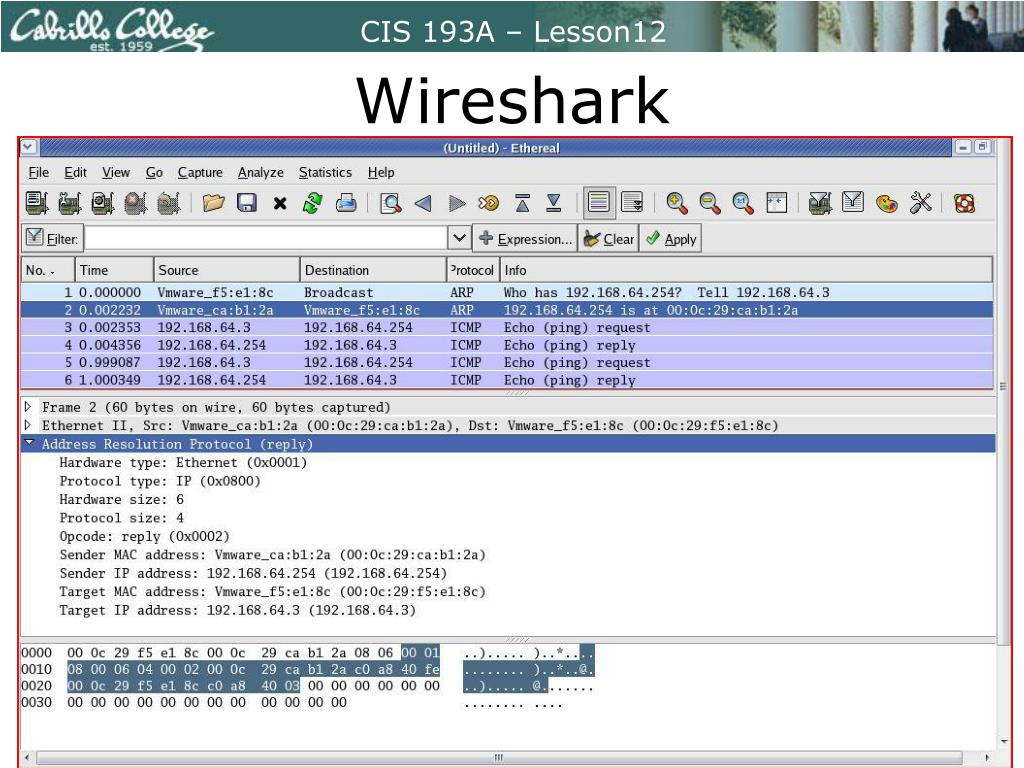
Task: Sort packets by the No. column
Action: 47,270
